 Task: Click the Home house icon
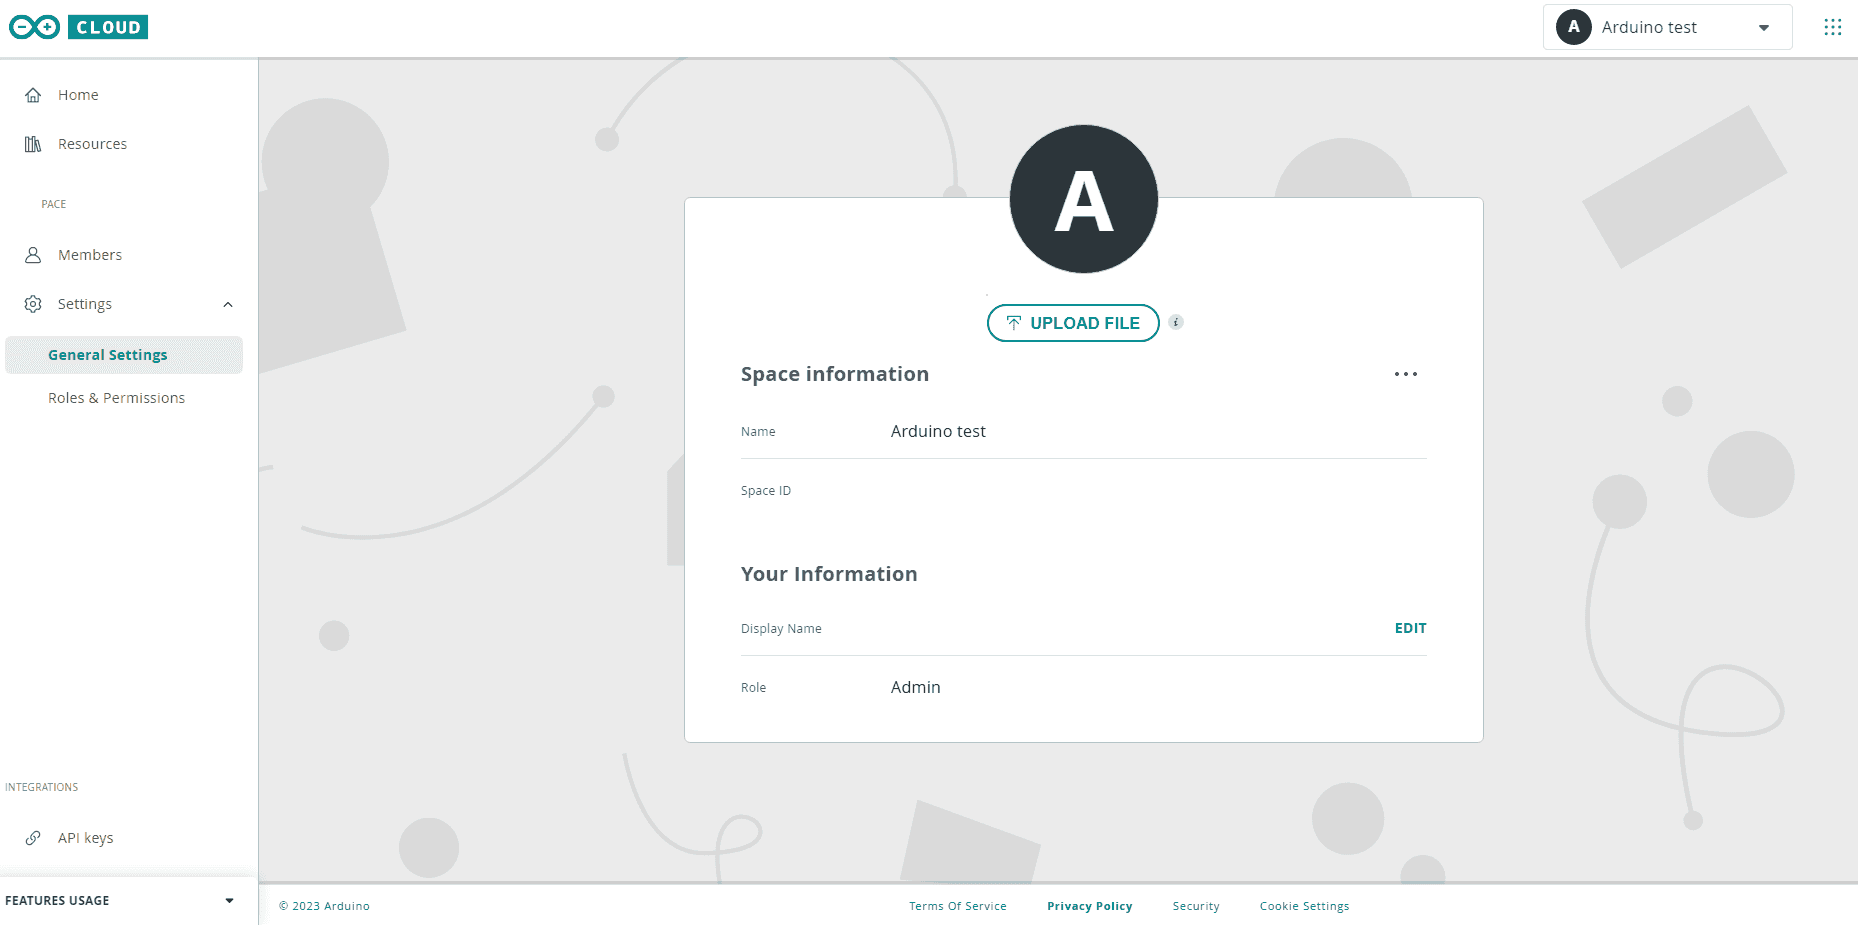(33, 95)
